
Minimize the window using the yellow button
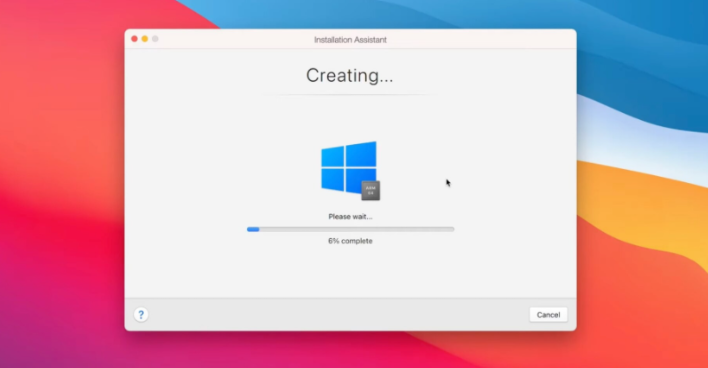click(x=144, y=39)
